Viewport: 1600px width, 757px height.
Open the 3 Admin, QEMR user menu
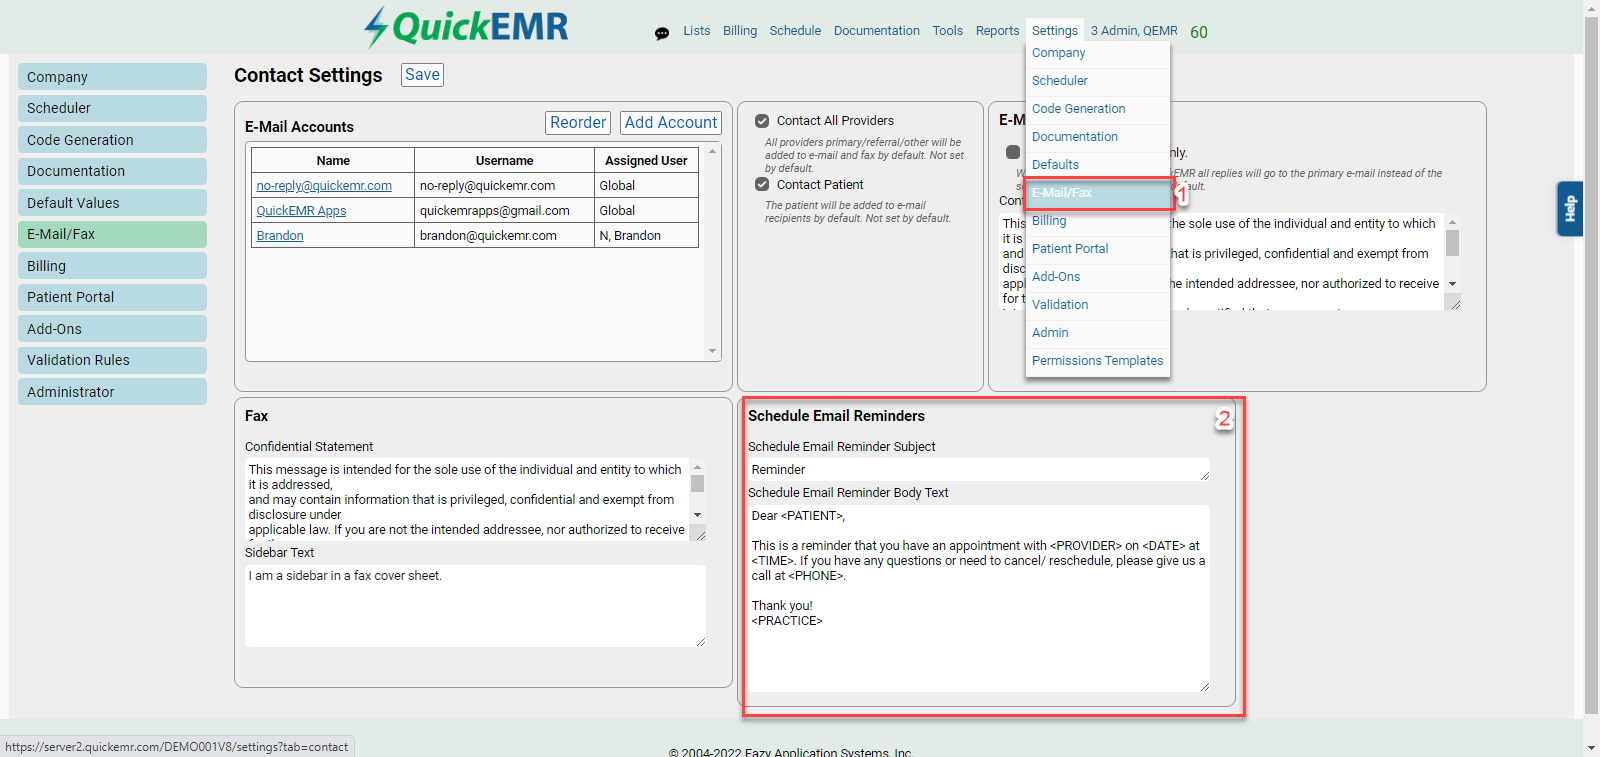tap(1134, 31)
